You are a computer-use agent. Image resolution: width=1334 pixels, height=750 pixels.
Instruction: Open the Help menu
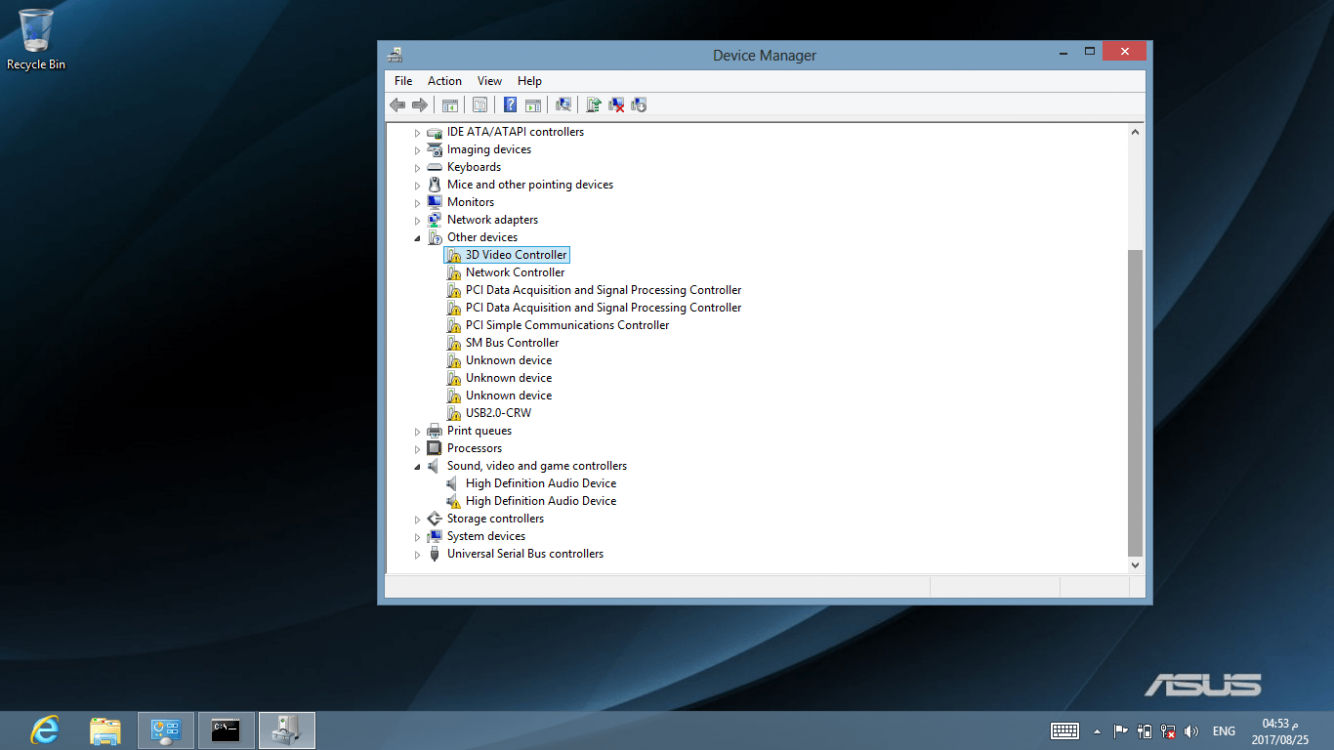[x=530, y=81]
